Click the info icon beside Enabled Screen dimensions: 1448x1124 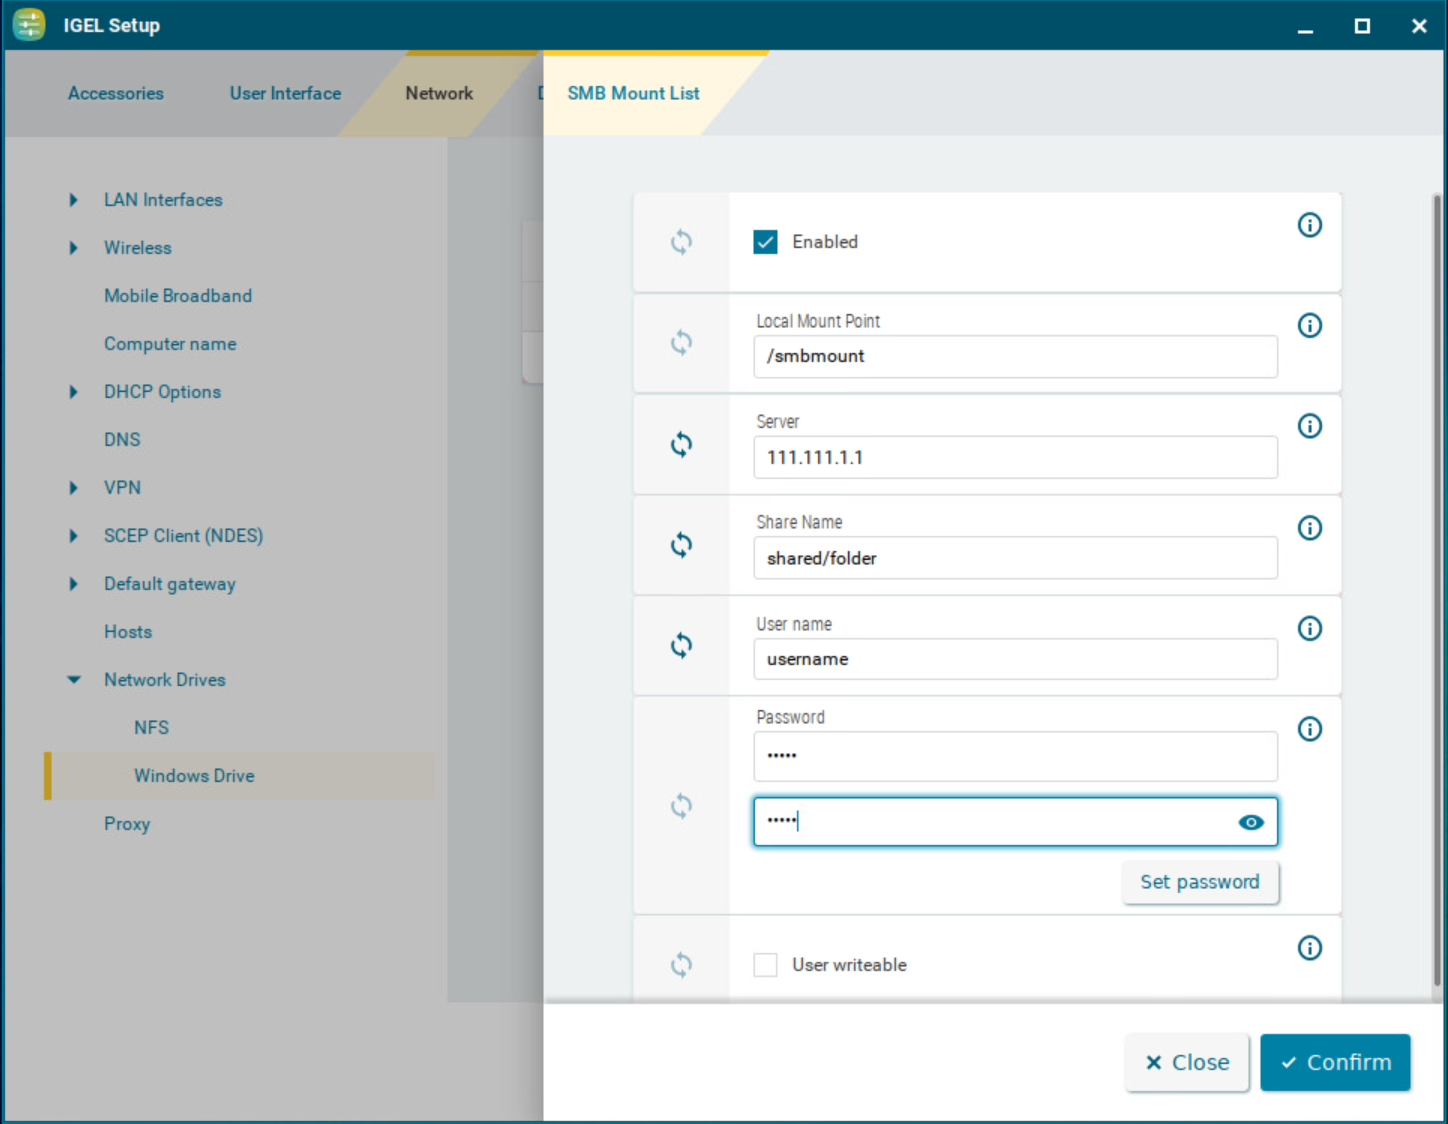coord(1309,225)
